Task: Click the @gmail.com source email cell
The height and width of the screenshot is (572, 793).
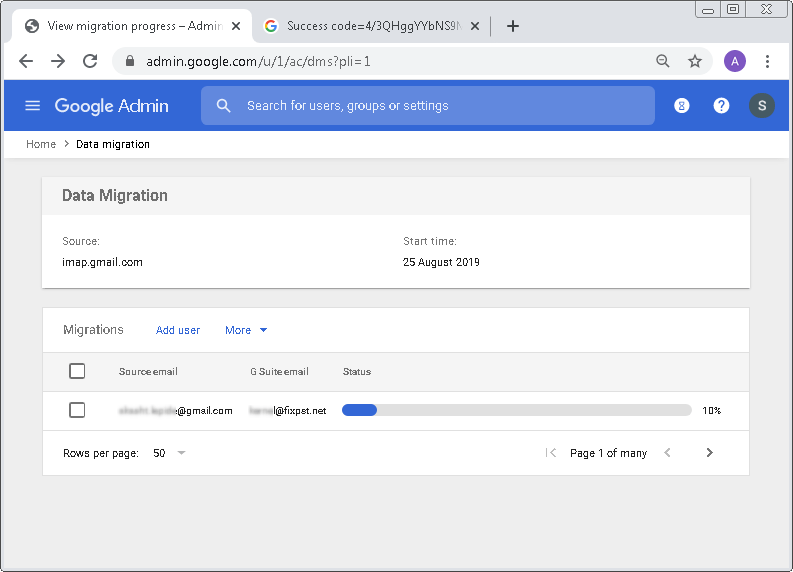Action: [175, 410]
